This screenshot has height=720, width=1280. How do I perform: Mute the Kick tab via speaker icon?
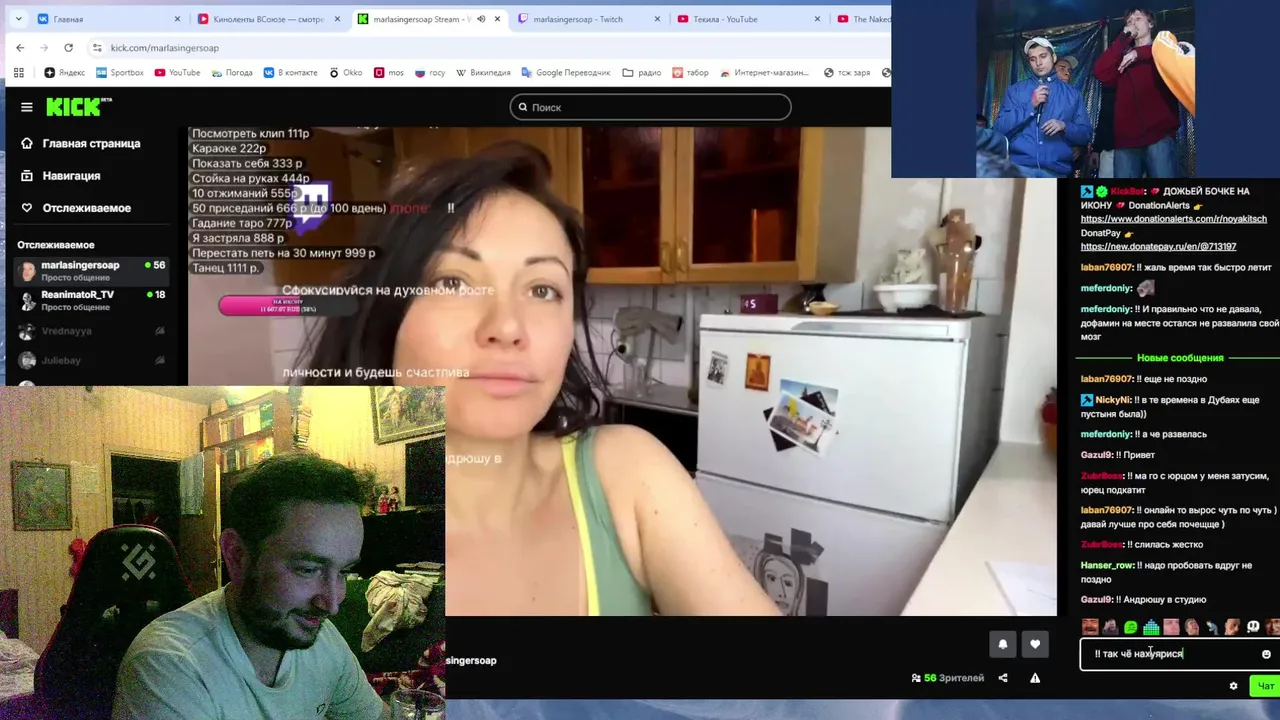(481, 19)
